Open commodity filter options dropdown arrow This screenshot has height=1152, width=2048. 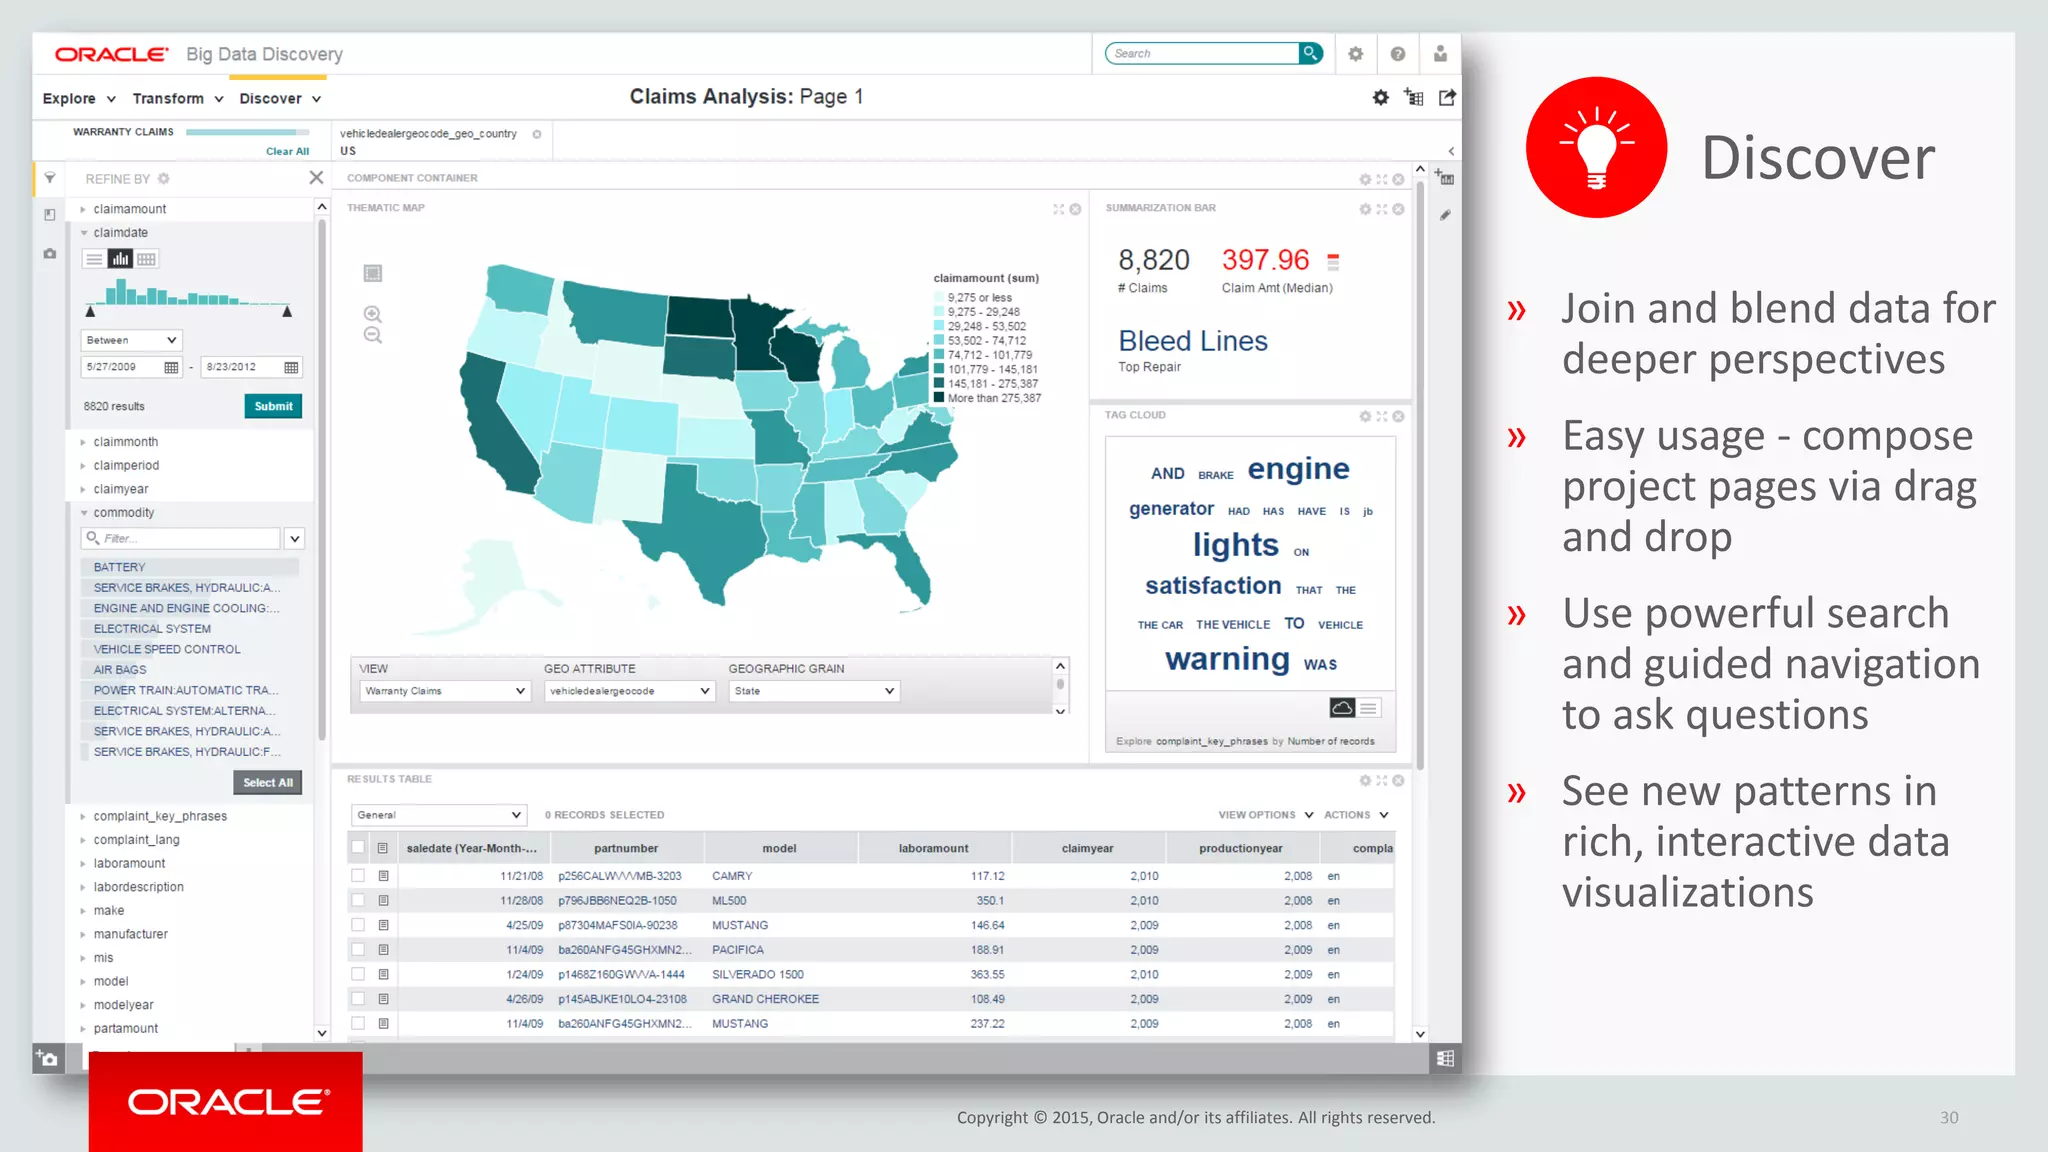pyautogui.click(x=294, y=539)
